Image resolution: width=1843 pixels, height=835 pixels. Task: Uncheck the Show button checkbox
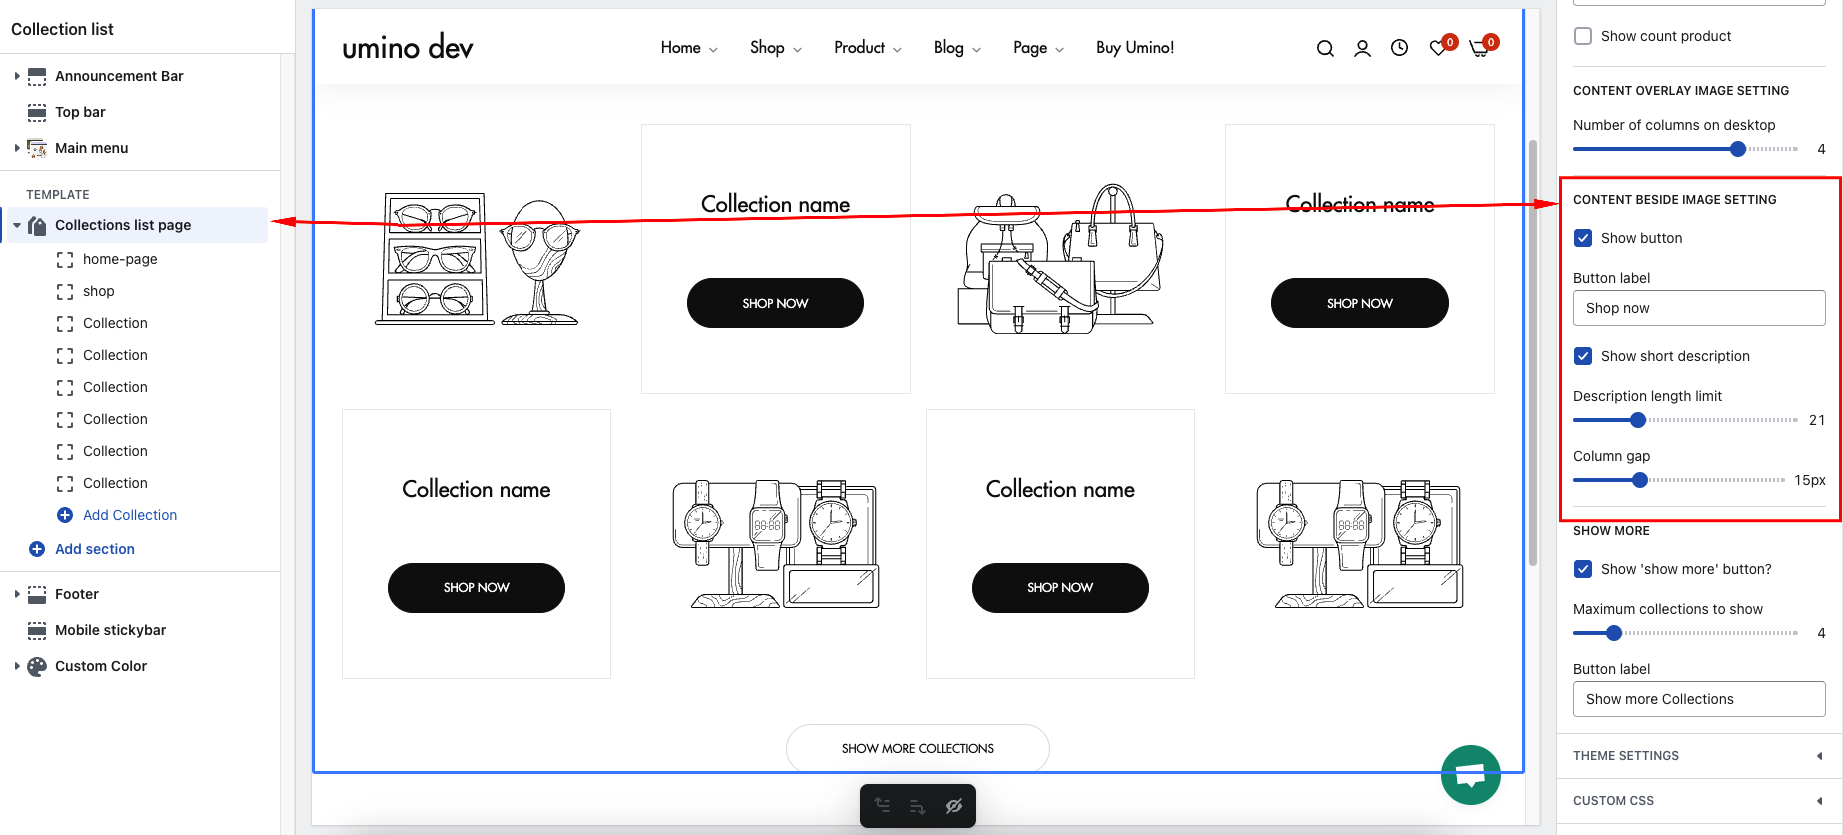point(1583,238)
